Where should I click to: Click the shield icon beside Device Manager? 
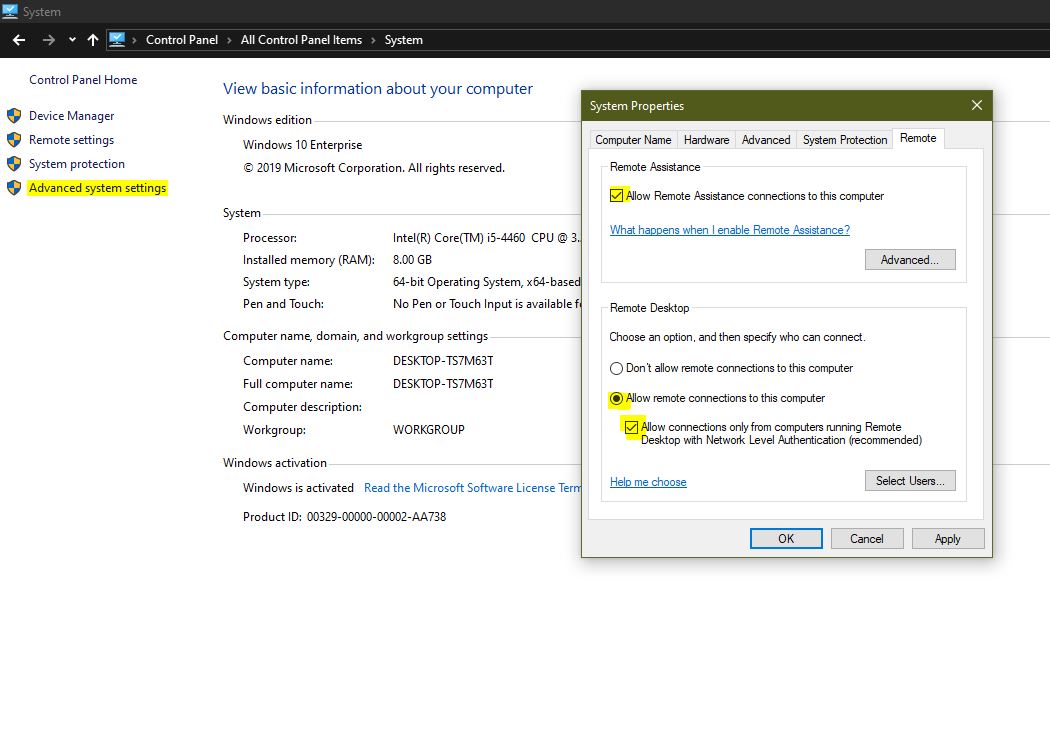click(x=14, y=116)
